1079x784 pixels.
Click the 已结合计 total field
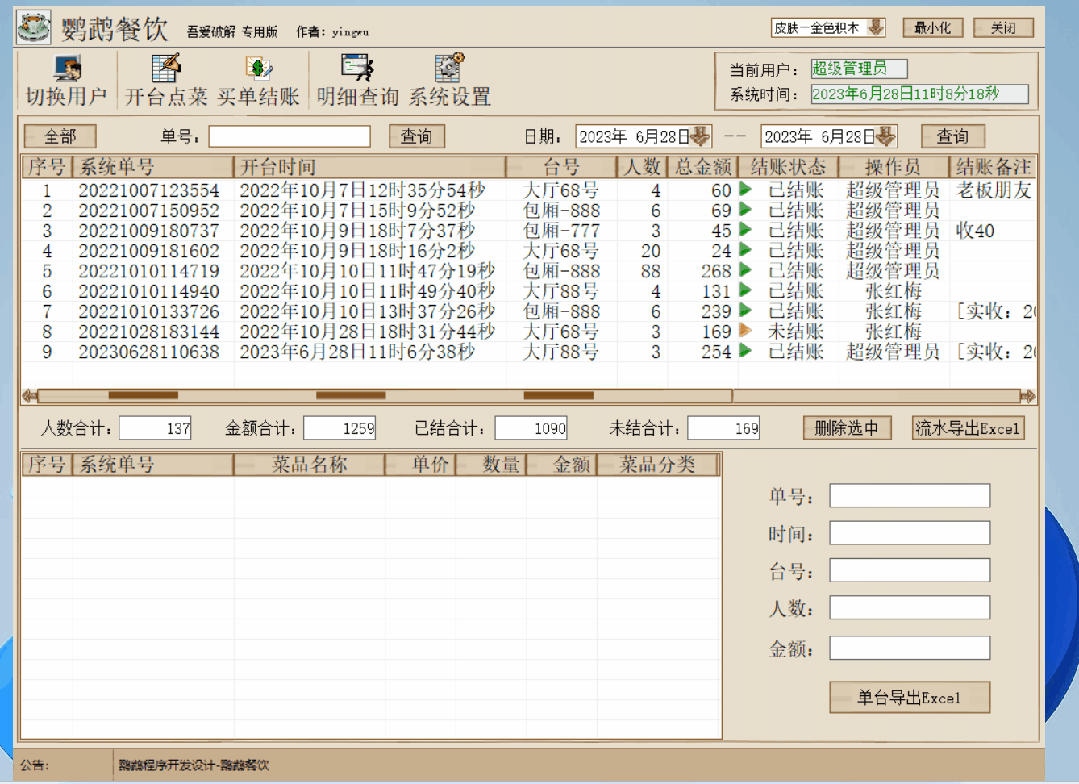531,428
